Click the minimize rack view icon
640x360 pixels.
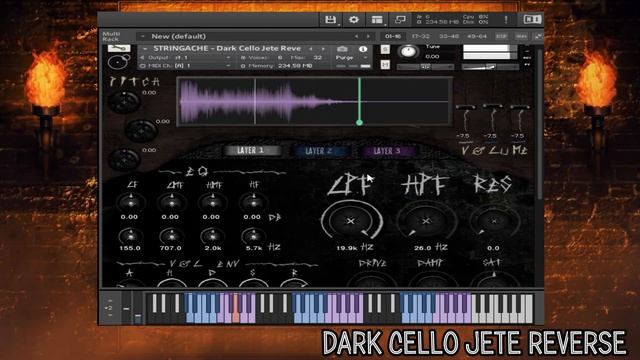tap(400, 19)
